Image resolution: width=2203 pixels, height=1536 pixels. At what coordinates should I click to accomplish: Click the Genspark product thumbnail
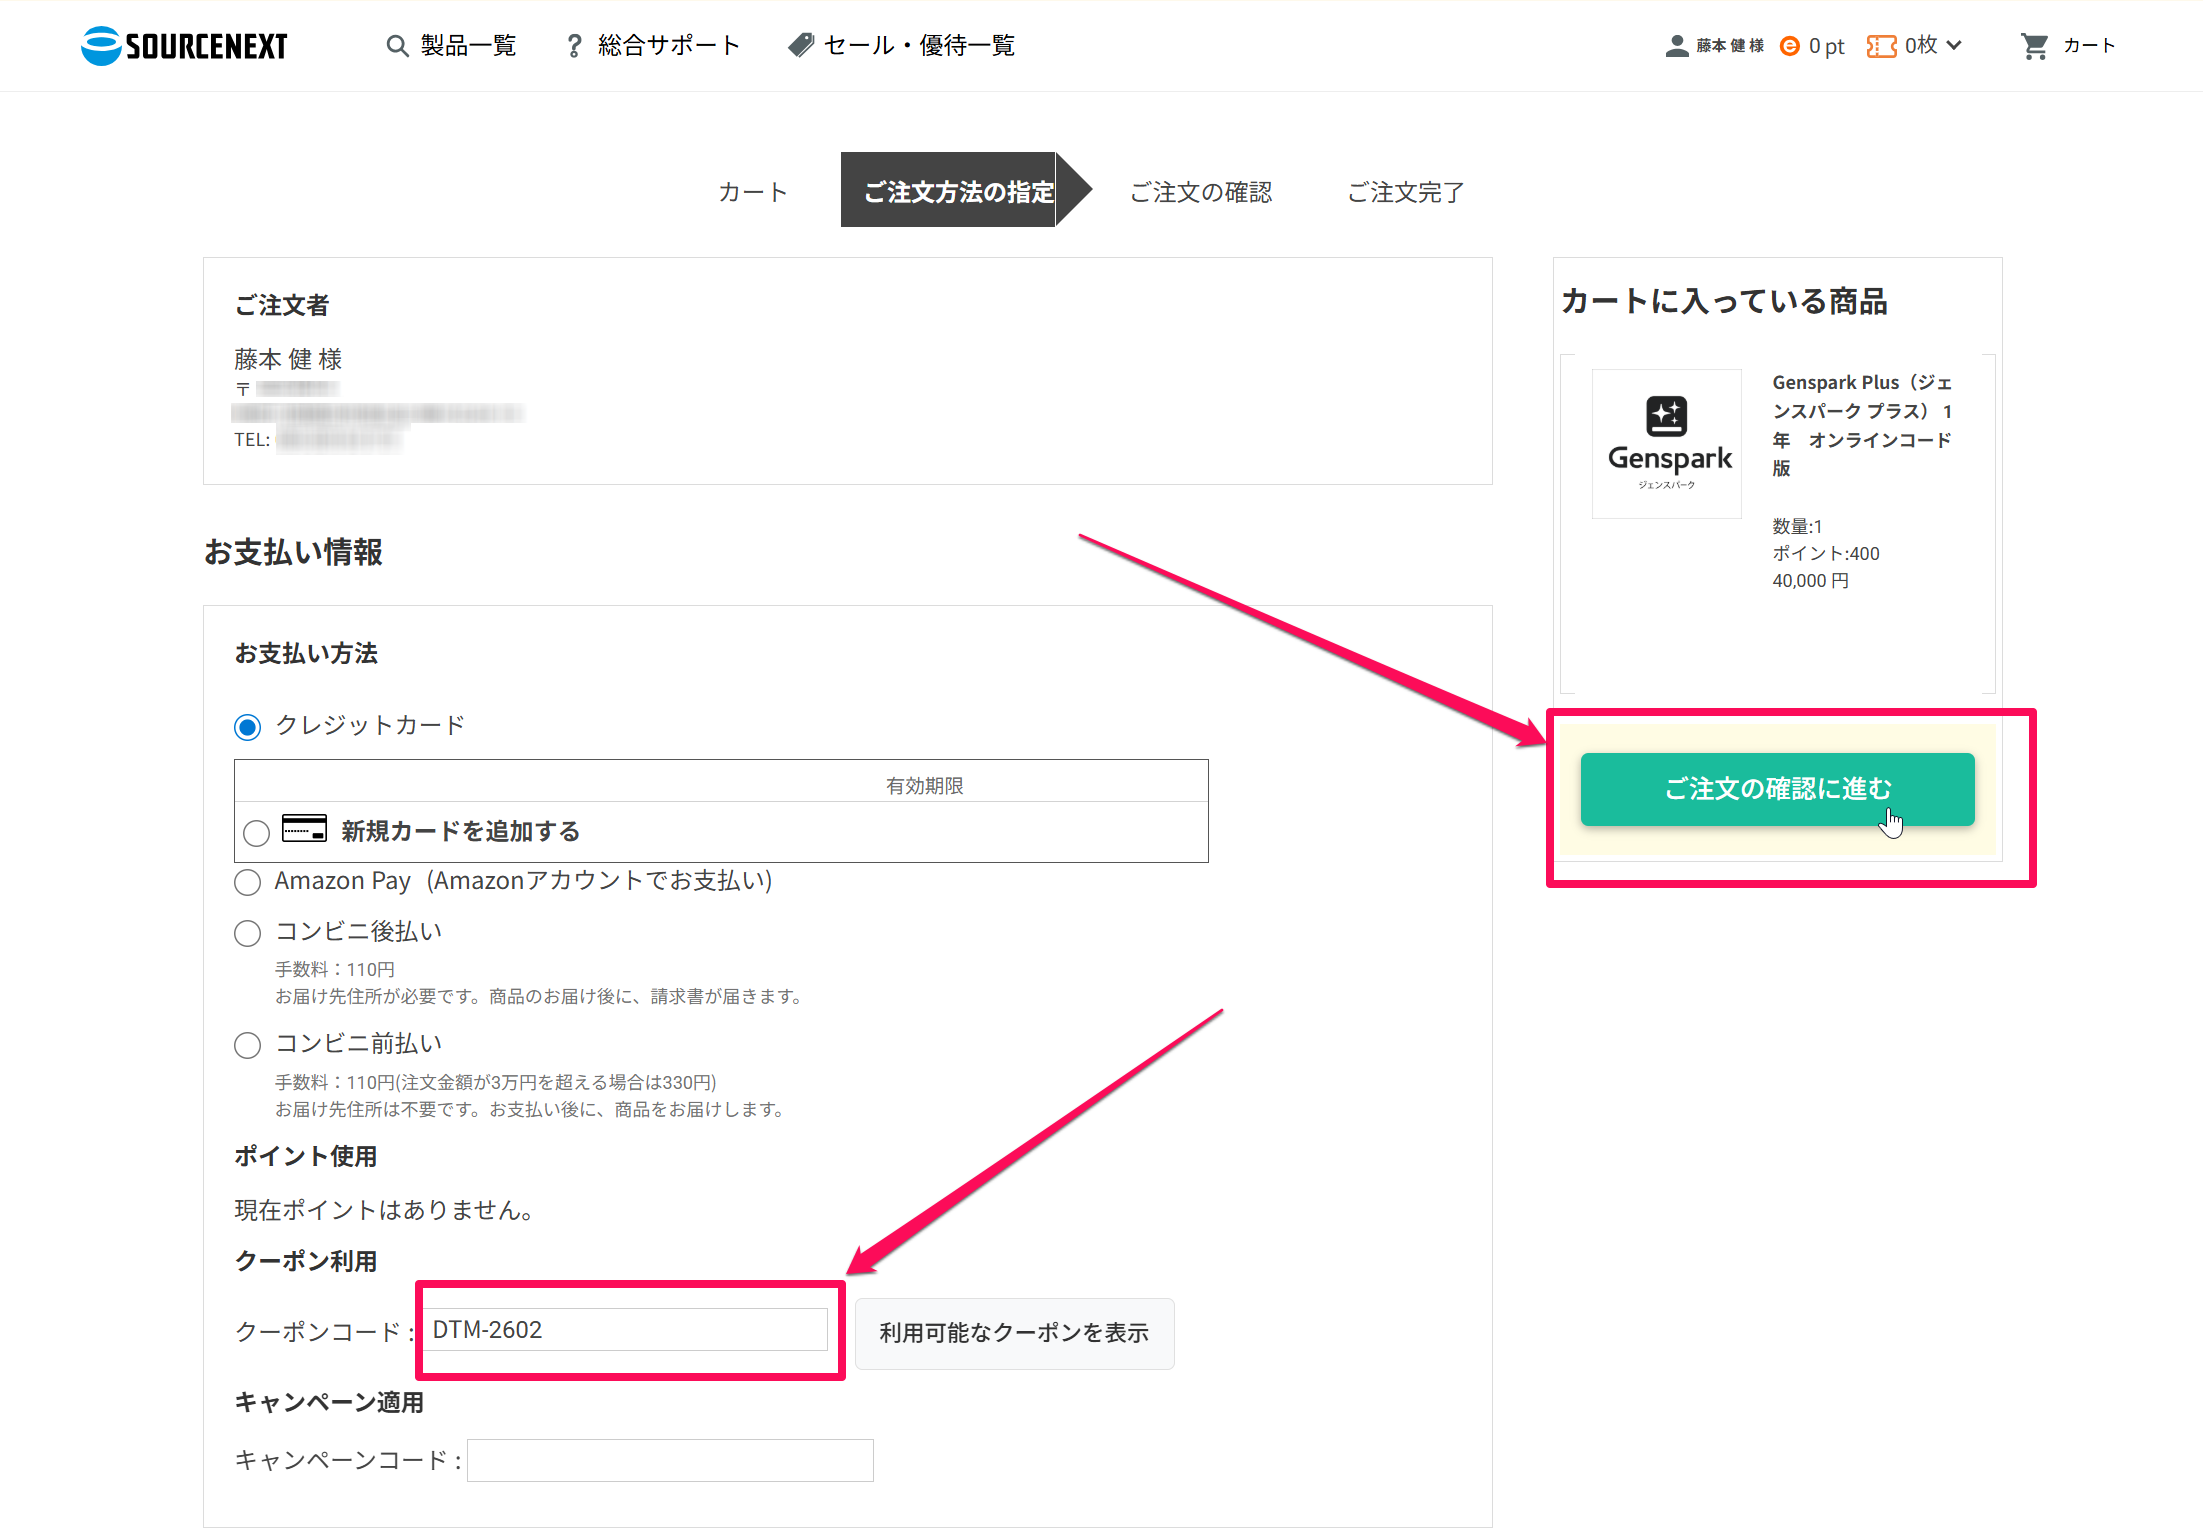click(x=1667, y=444)
